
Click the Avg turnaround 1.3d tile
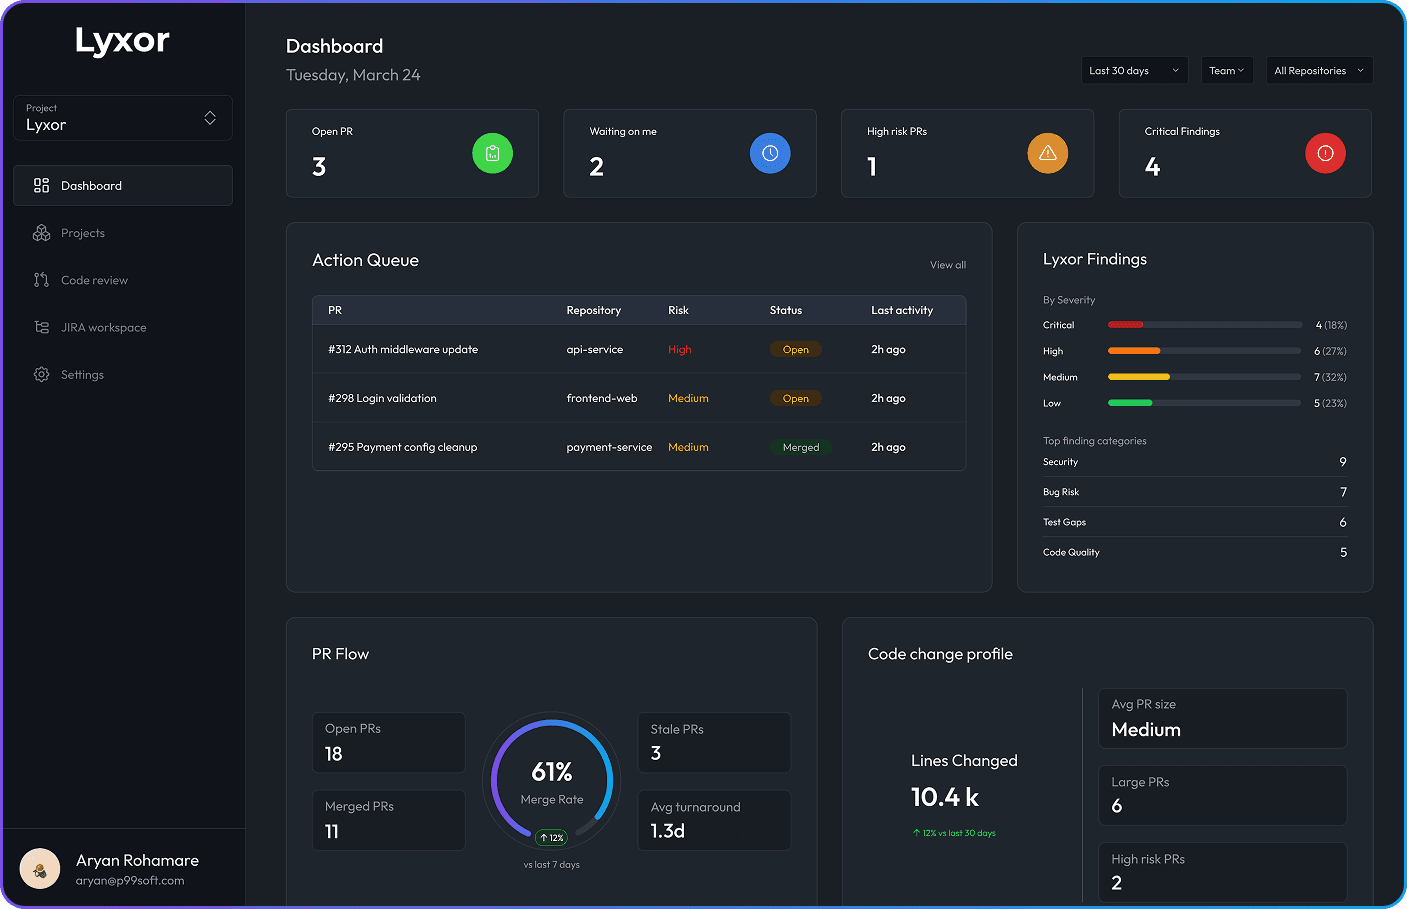(x=714, y=820)
